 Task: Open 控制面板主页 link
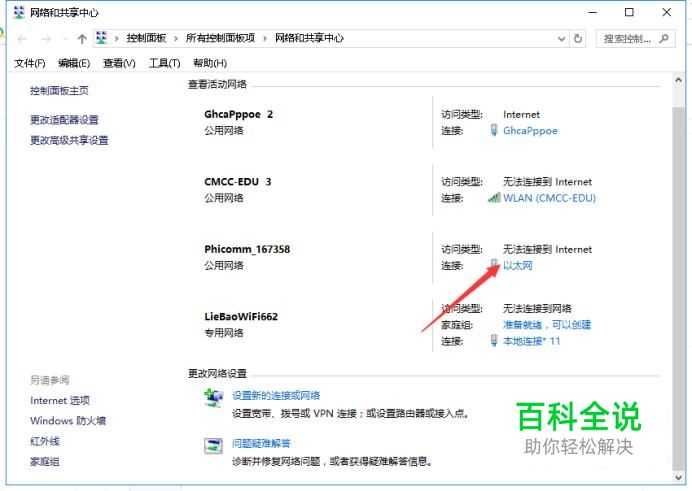[59, 91]
